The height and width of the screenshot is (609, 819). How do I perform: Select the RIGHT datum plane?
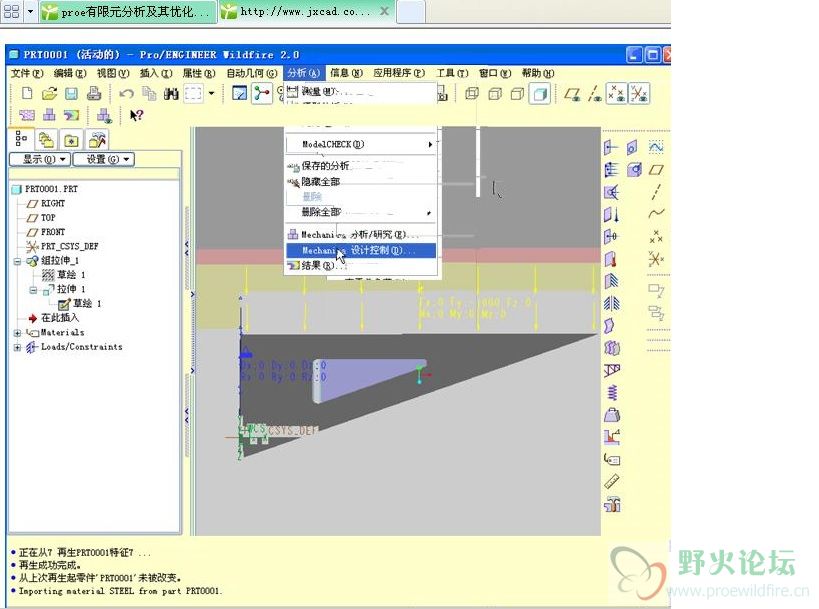(53, 203)
